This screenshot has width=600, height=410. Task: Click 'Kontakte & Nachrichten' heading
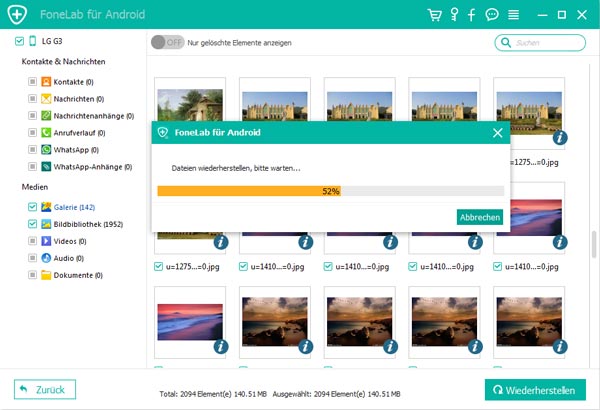[64, 61]
